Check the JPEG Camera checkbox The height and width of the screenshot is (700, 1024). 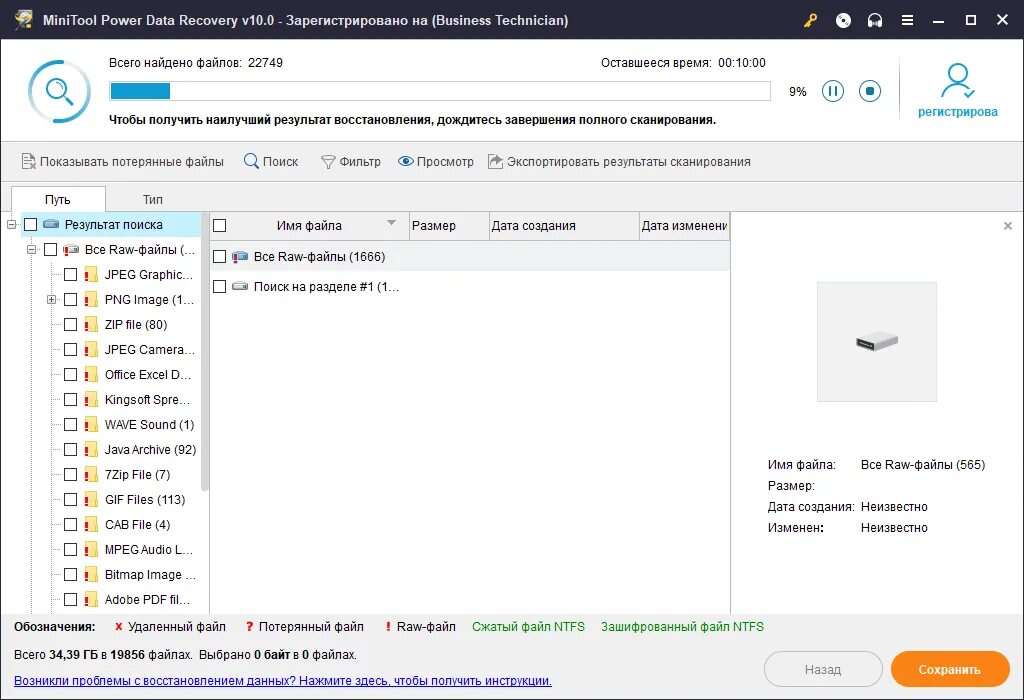[71, 350]
